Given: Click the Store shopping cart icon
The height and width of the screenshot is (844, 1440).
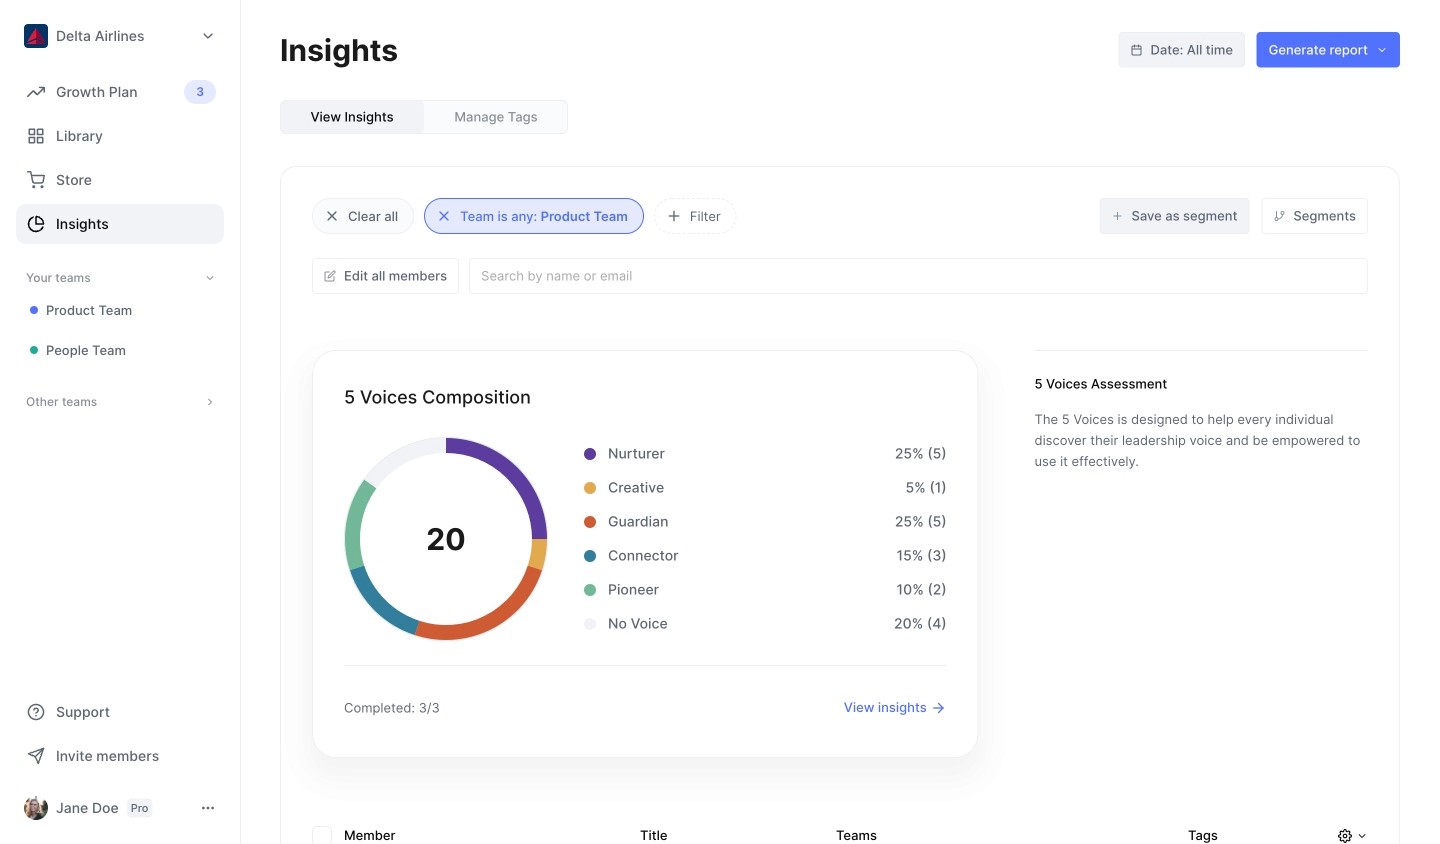Looking at the screenshot, I should click(36, 180).
